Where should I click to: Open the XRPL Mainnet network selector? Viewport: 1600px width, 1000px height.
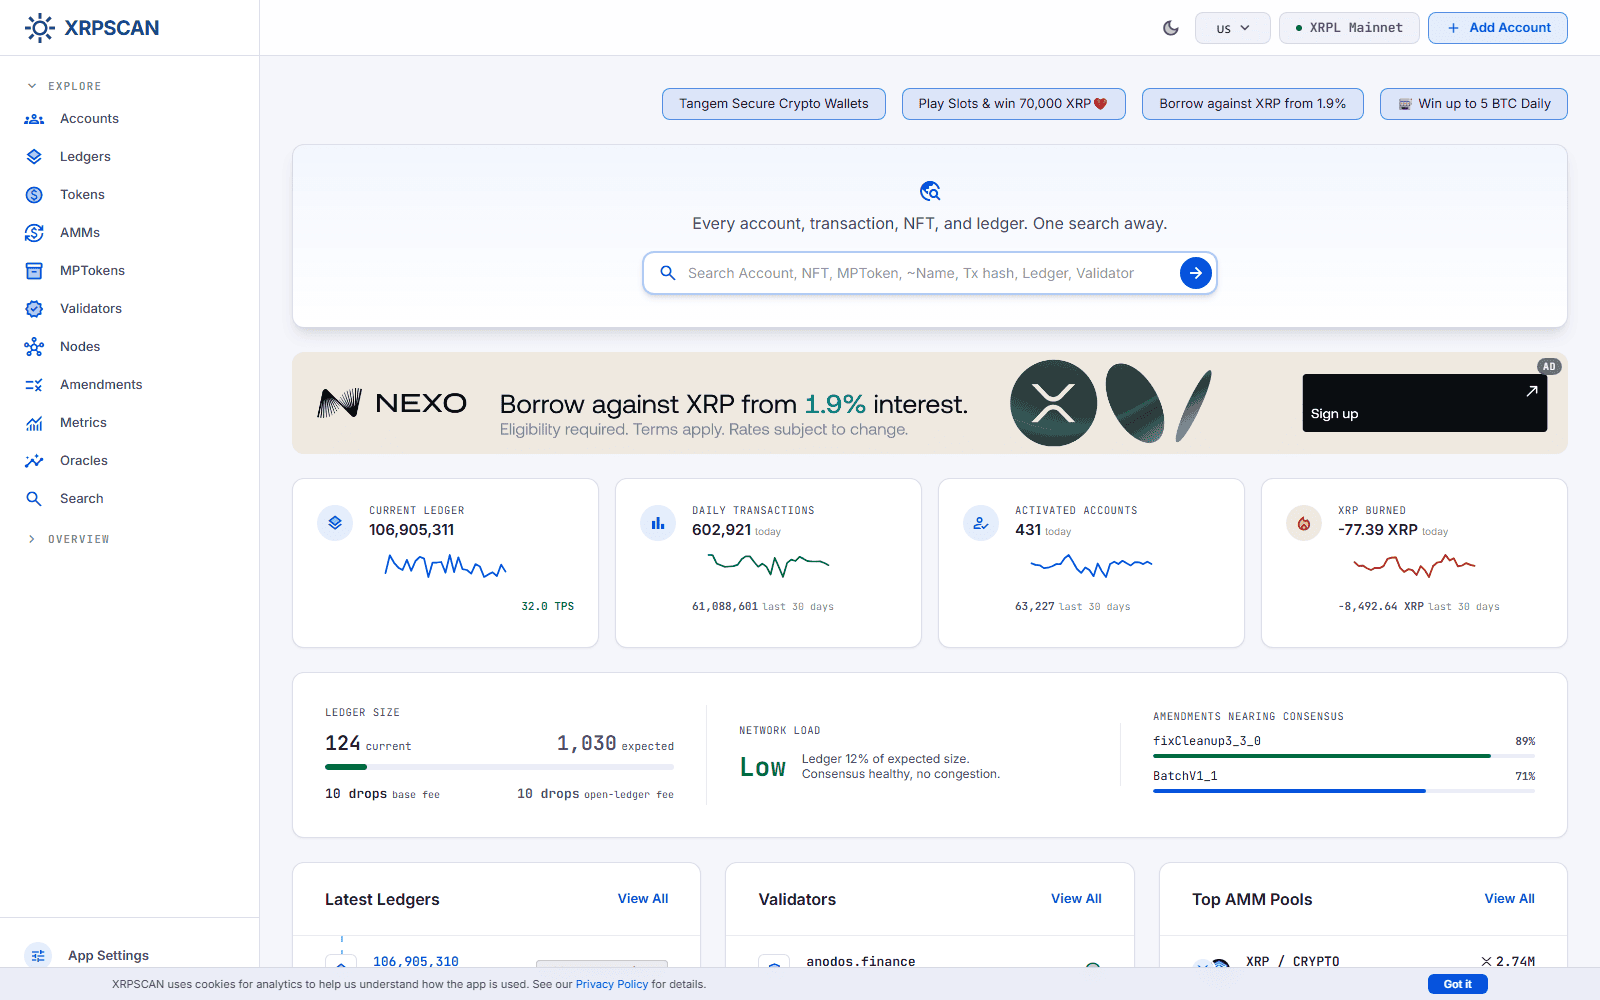click(1349, 28)
